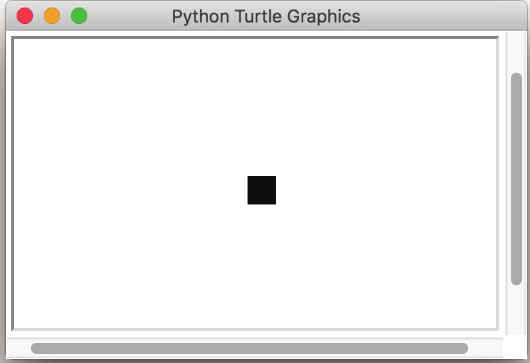
Task: Click horizontal scrollbar track left of thumb
Action: coord(19,348)
